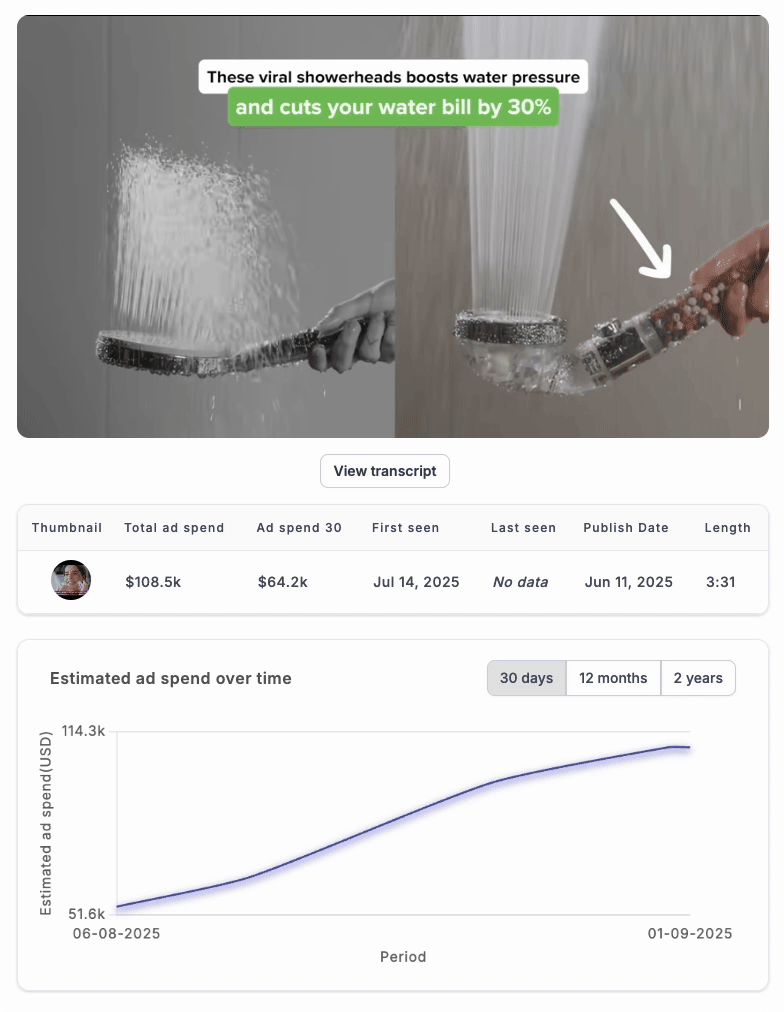The height and width of the screenshot is (1012, 784).
Task: Sort by Publish Date header
Action: 626,527
